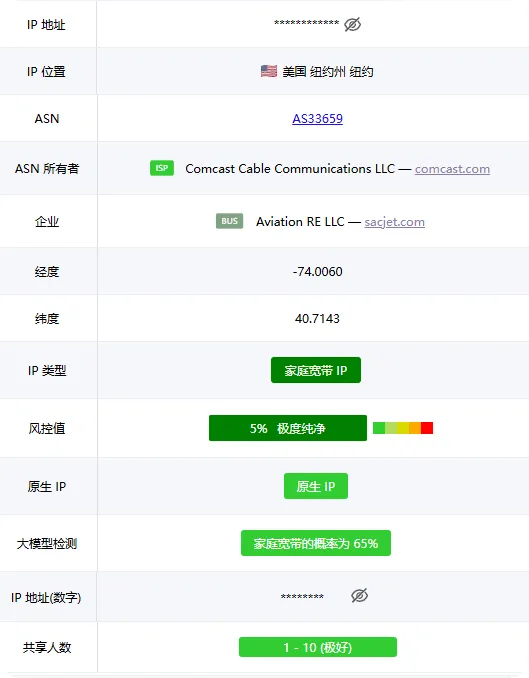This screenshot has height=678, width=529.
Task: Click the US flag icon in IP 位置 row
Action: click(x=269, y=71)
